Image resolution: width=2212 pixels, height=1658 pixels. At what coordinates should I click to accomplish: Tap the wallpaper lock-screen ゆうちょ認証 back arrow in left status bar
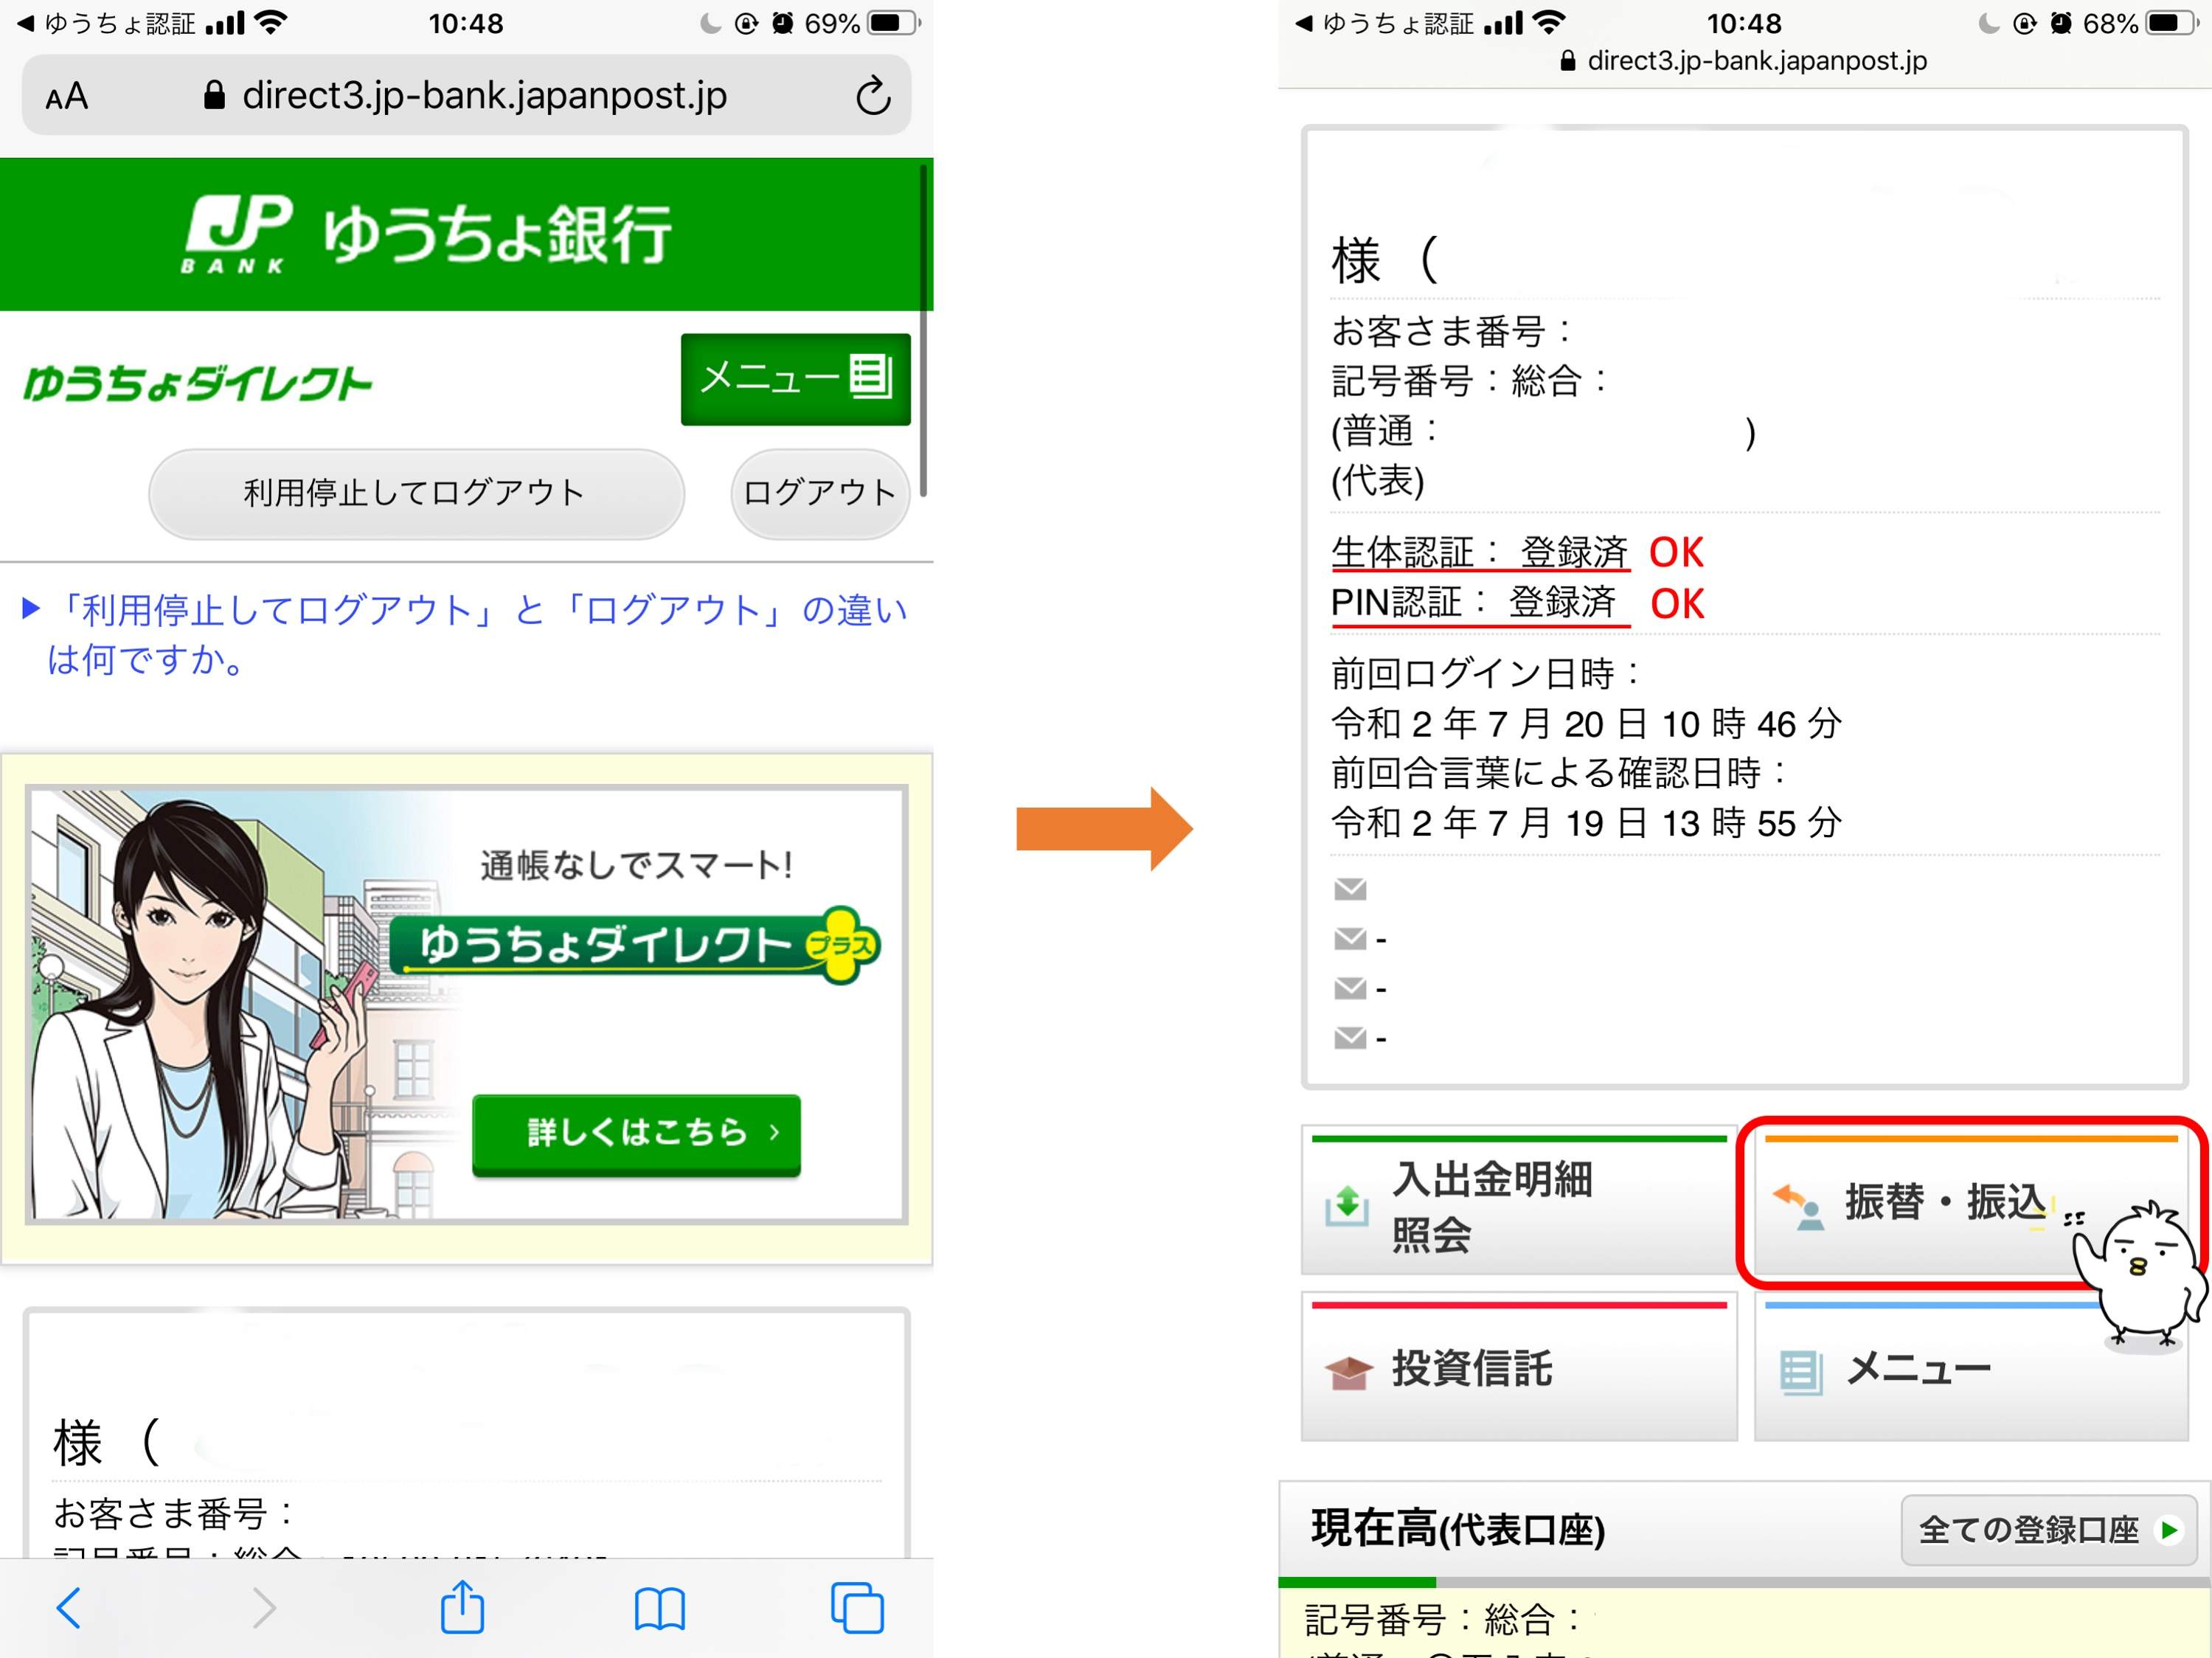[105, 23]
